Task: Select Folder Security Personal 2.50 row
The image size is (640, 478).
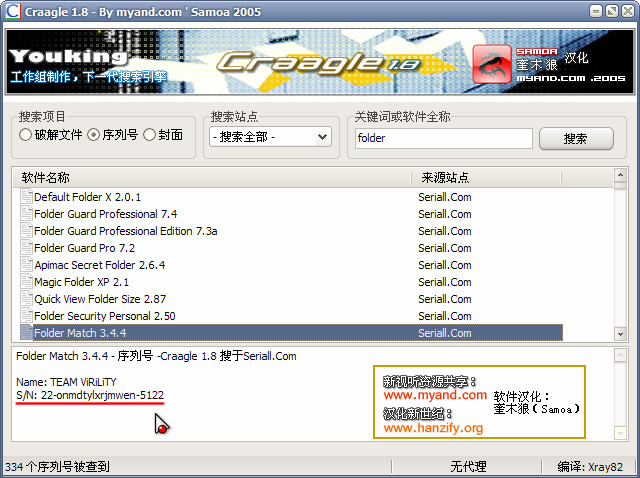Action: (x=291, y=316)
